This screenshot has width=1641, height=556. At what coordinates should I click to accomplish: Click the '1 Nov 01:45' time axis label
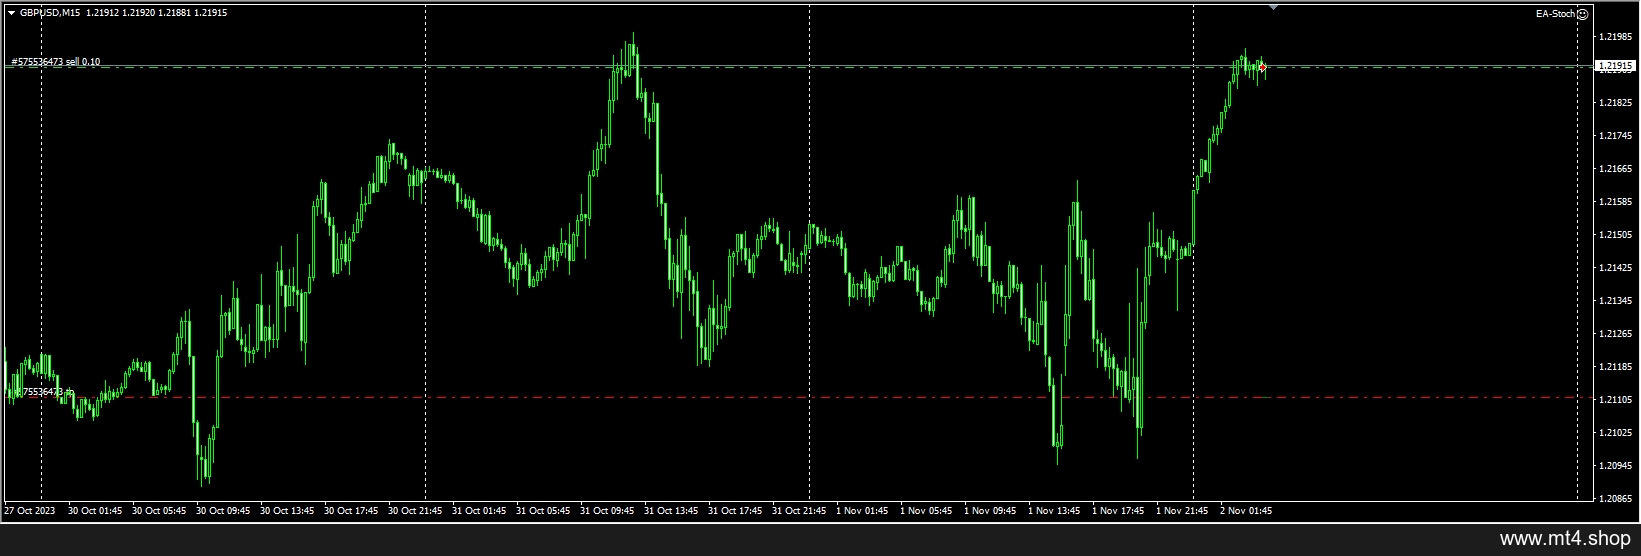coord(862,511)
